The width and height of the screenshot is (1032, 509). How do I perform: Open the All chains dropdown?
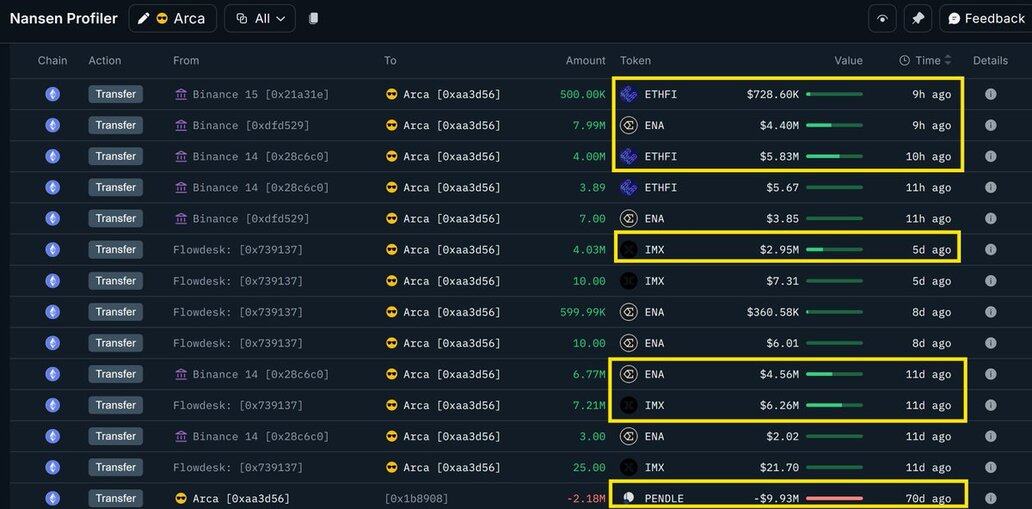point(260,19)
